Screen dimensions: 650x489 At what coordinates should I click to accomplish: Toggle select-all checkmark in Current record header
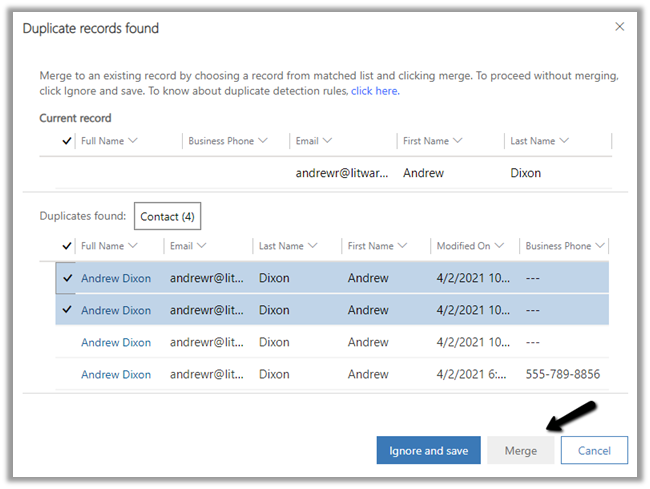click(x=67, y=141)
